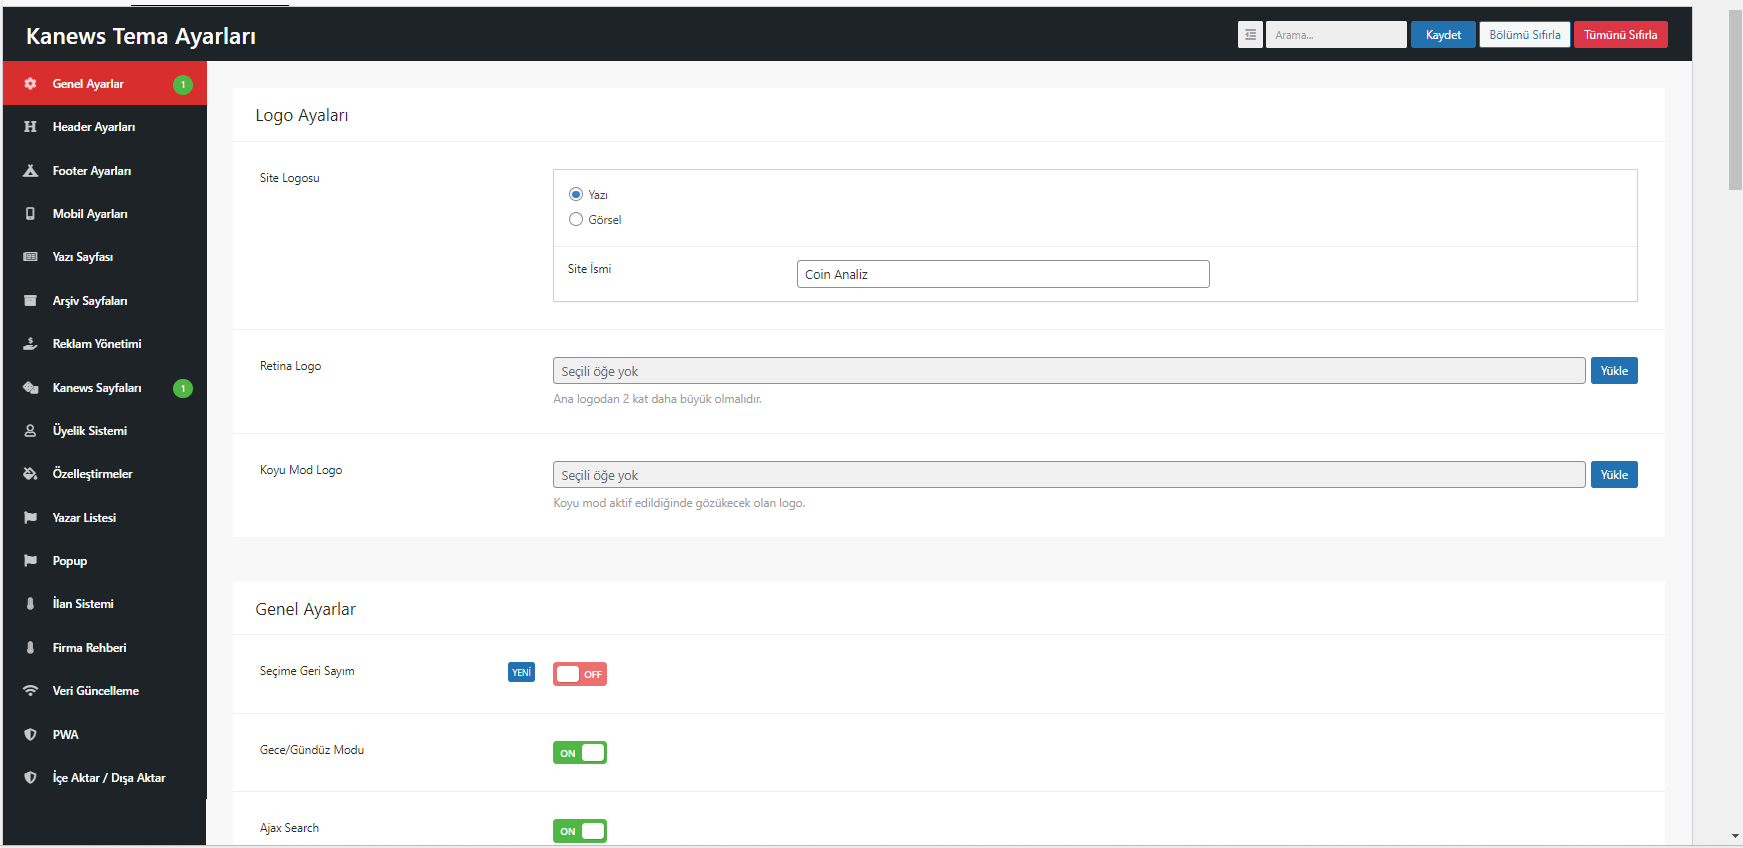Click the green badge on Genel Ayarlar
Image resolution: width=1743 pixels, height=848 pixels.
[183, 85]
